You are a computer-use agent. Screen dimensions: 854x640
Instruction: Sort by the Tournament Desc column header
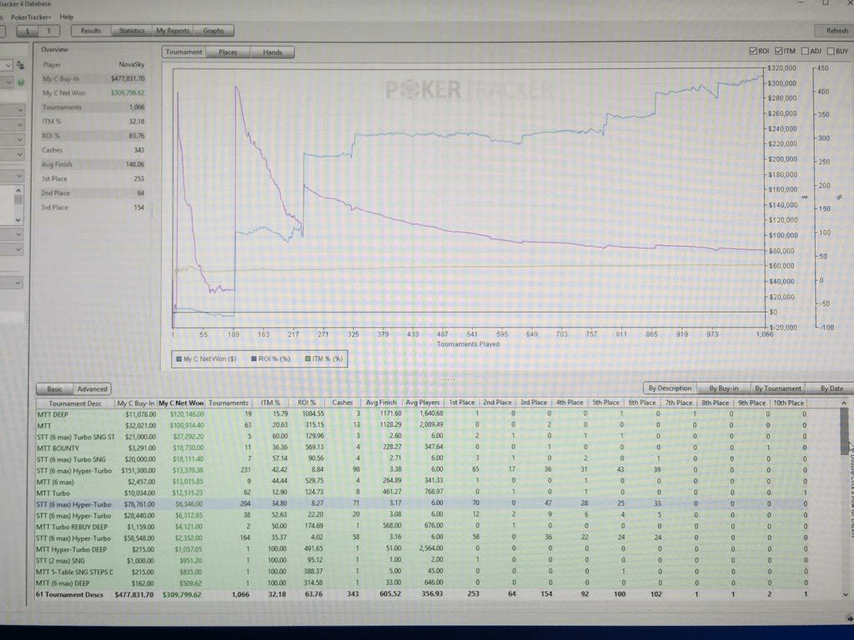[x=75, y=403]
